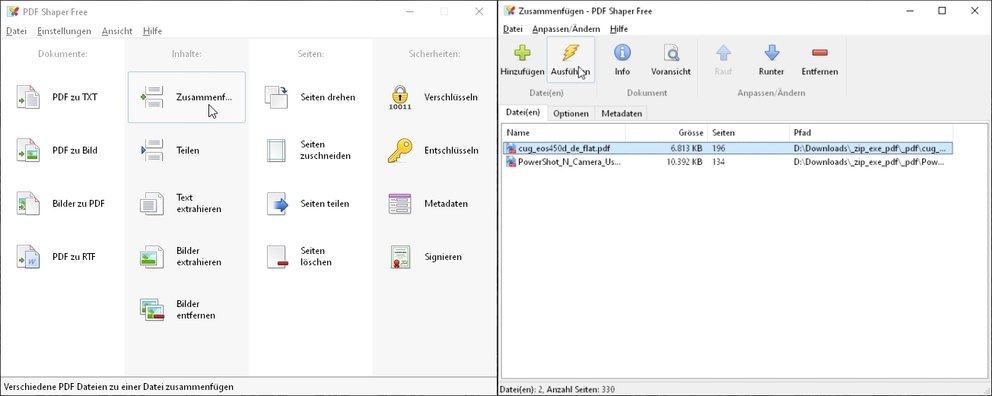Open the Metadaten tool
This screenshot has height=396, width=992.
434,204
